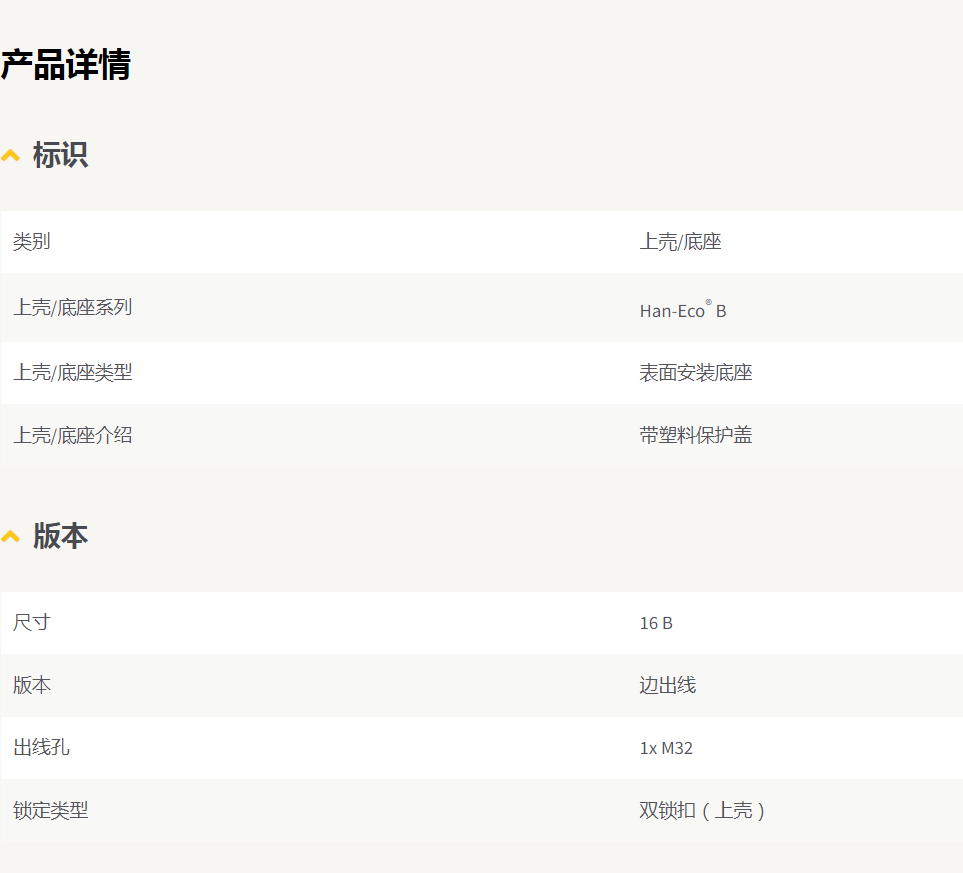Select the 类别 row label
This screenshot has height=873, width=963.
(x=31, y=242)
